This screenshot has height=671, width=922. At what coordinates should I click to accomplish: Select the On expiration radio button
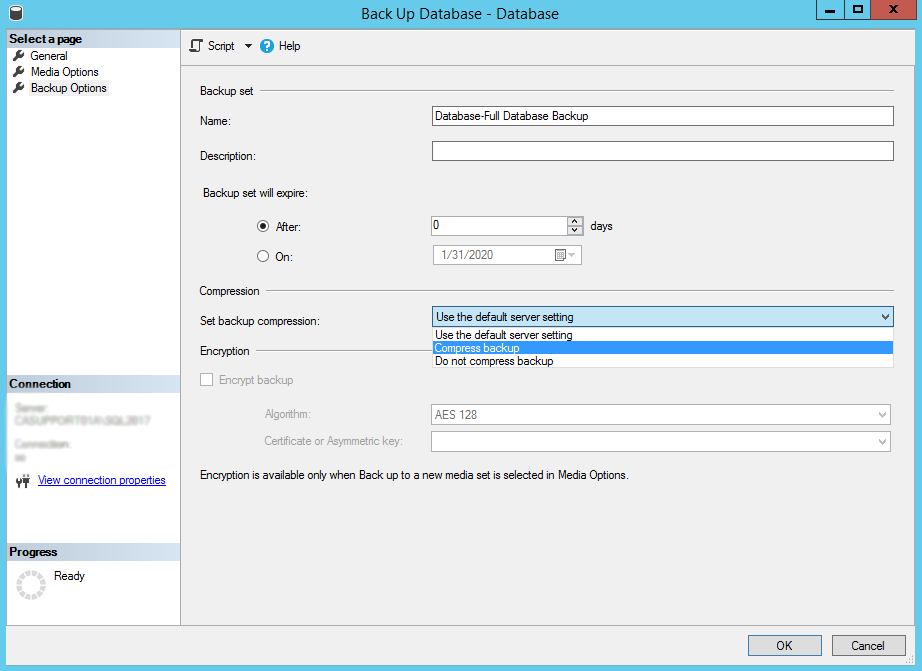(x=263, y=256)
